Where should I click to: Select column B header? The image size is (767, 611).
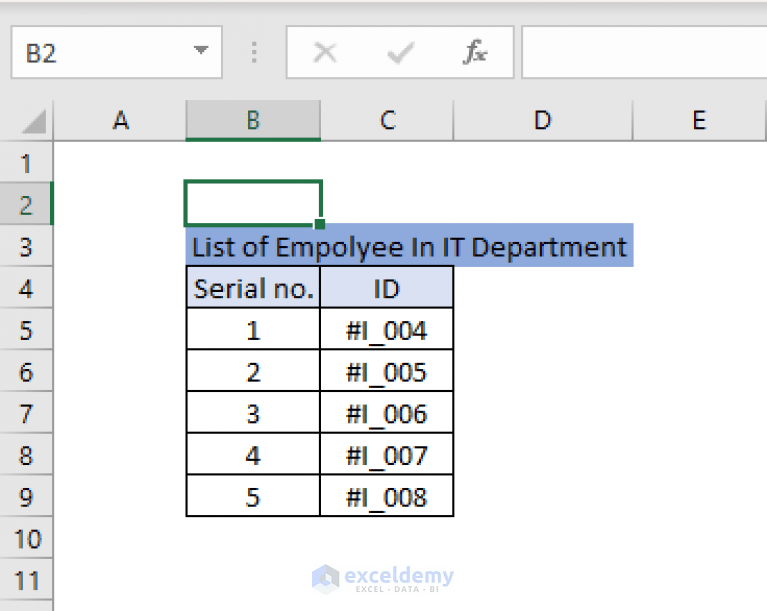point(253,120)
